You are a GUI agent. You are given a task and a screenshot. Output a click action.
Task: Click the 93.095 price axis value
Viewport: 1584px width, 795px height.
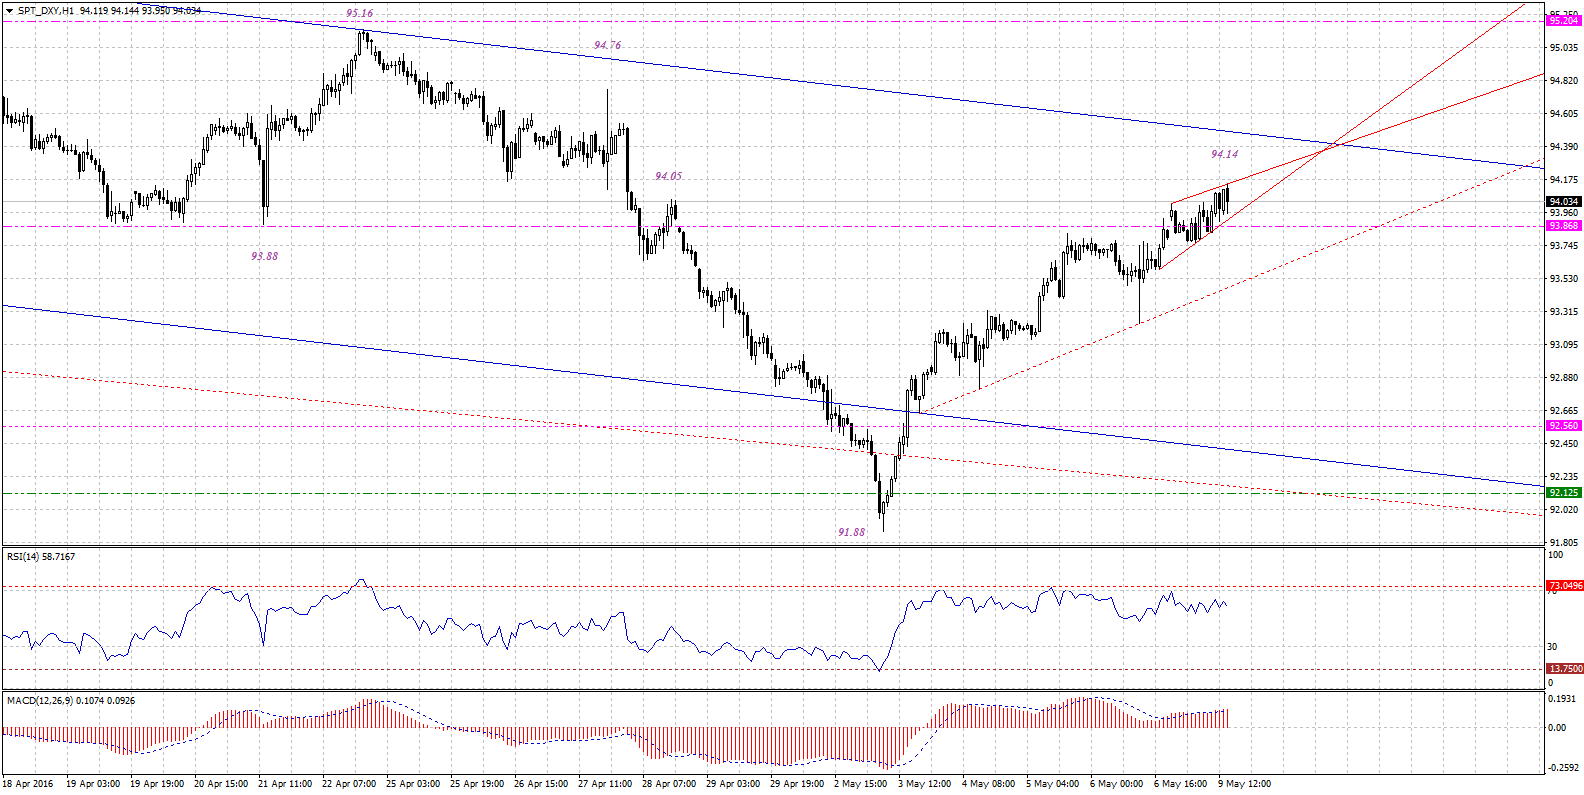coord(1563,345)
